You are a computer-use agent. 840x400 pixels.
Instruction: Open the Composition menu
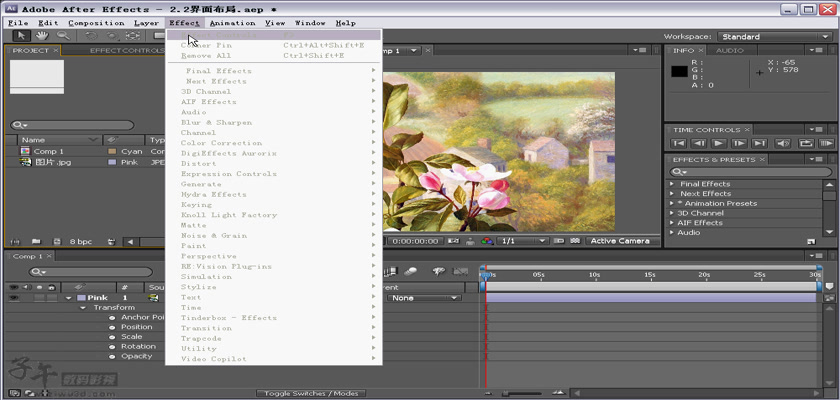coord(96,23)
